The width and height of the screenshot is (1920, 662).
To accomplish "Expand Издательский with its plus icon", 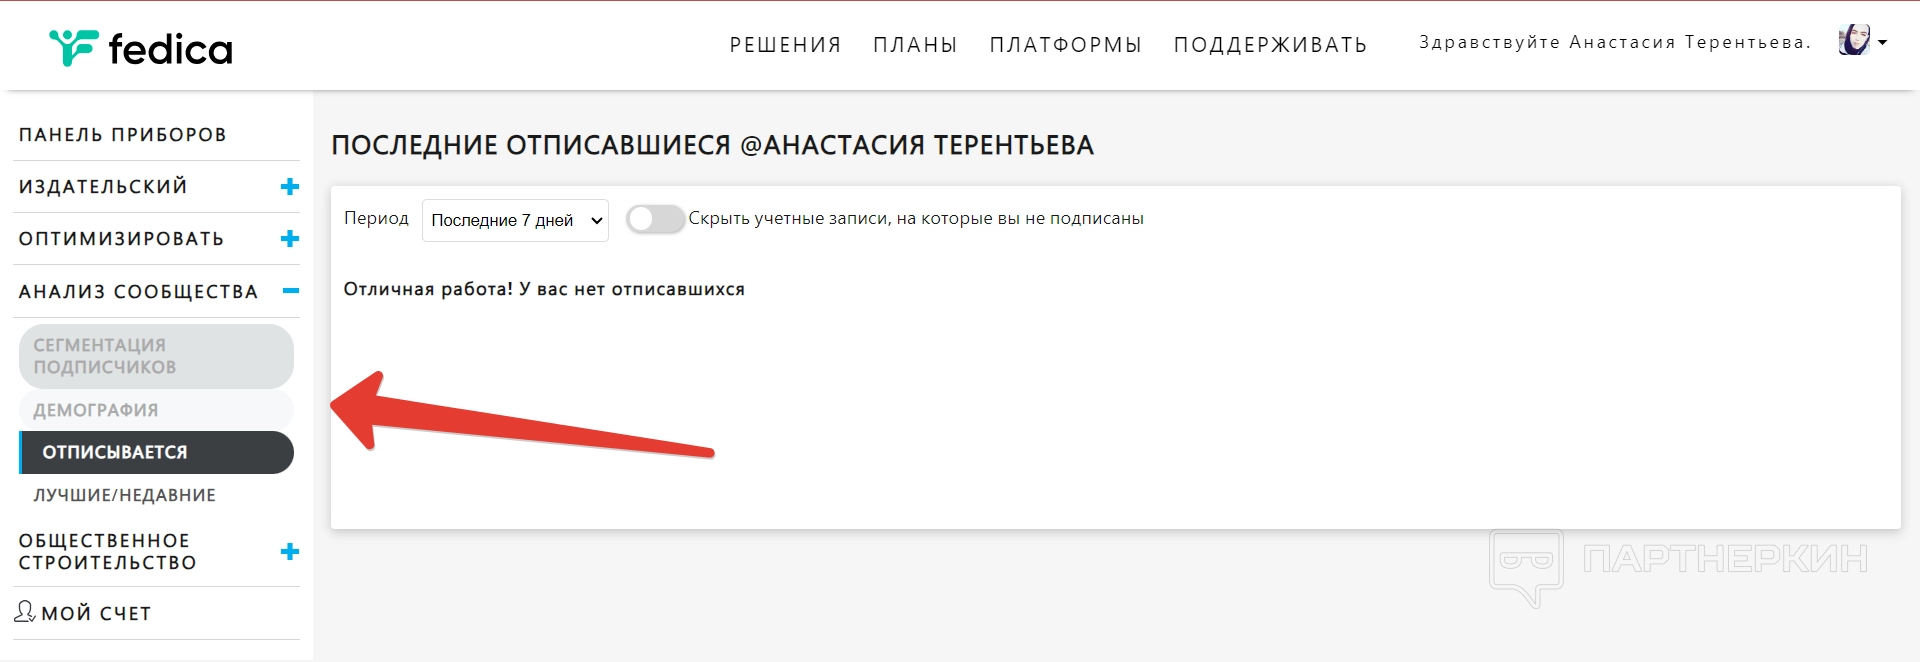I will [x=290, y=187].
